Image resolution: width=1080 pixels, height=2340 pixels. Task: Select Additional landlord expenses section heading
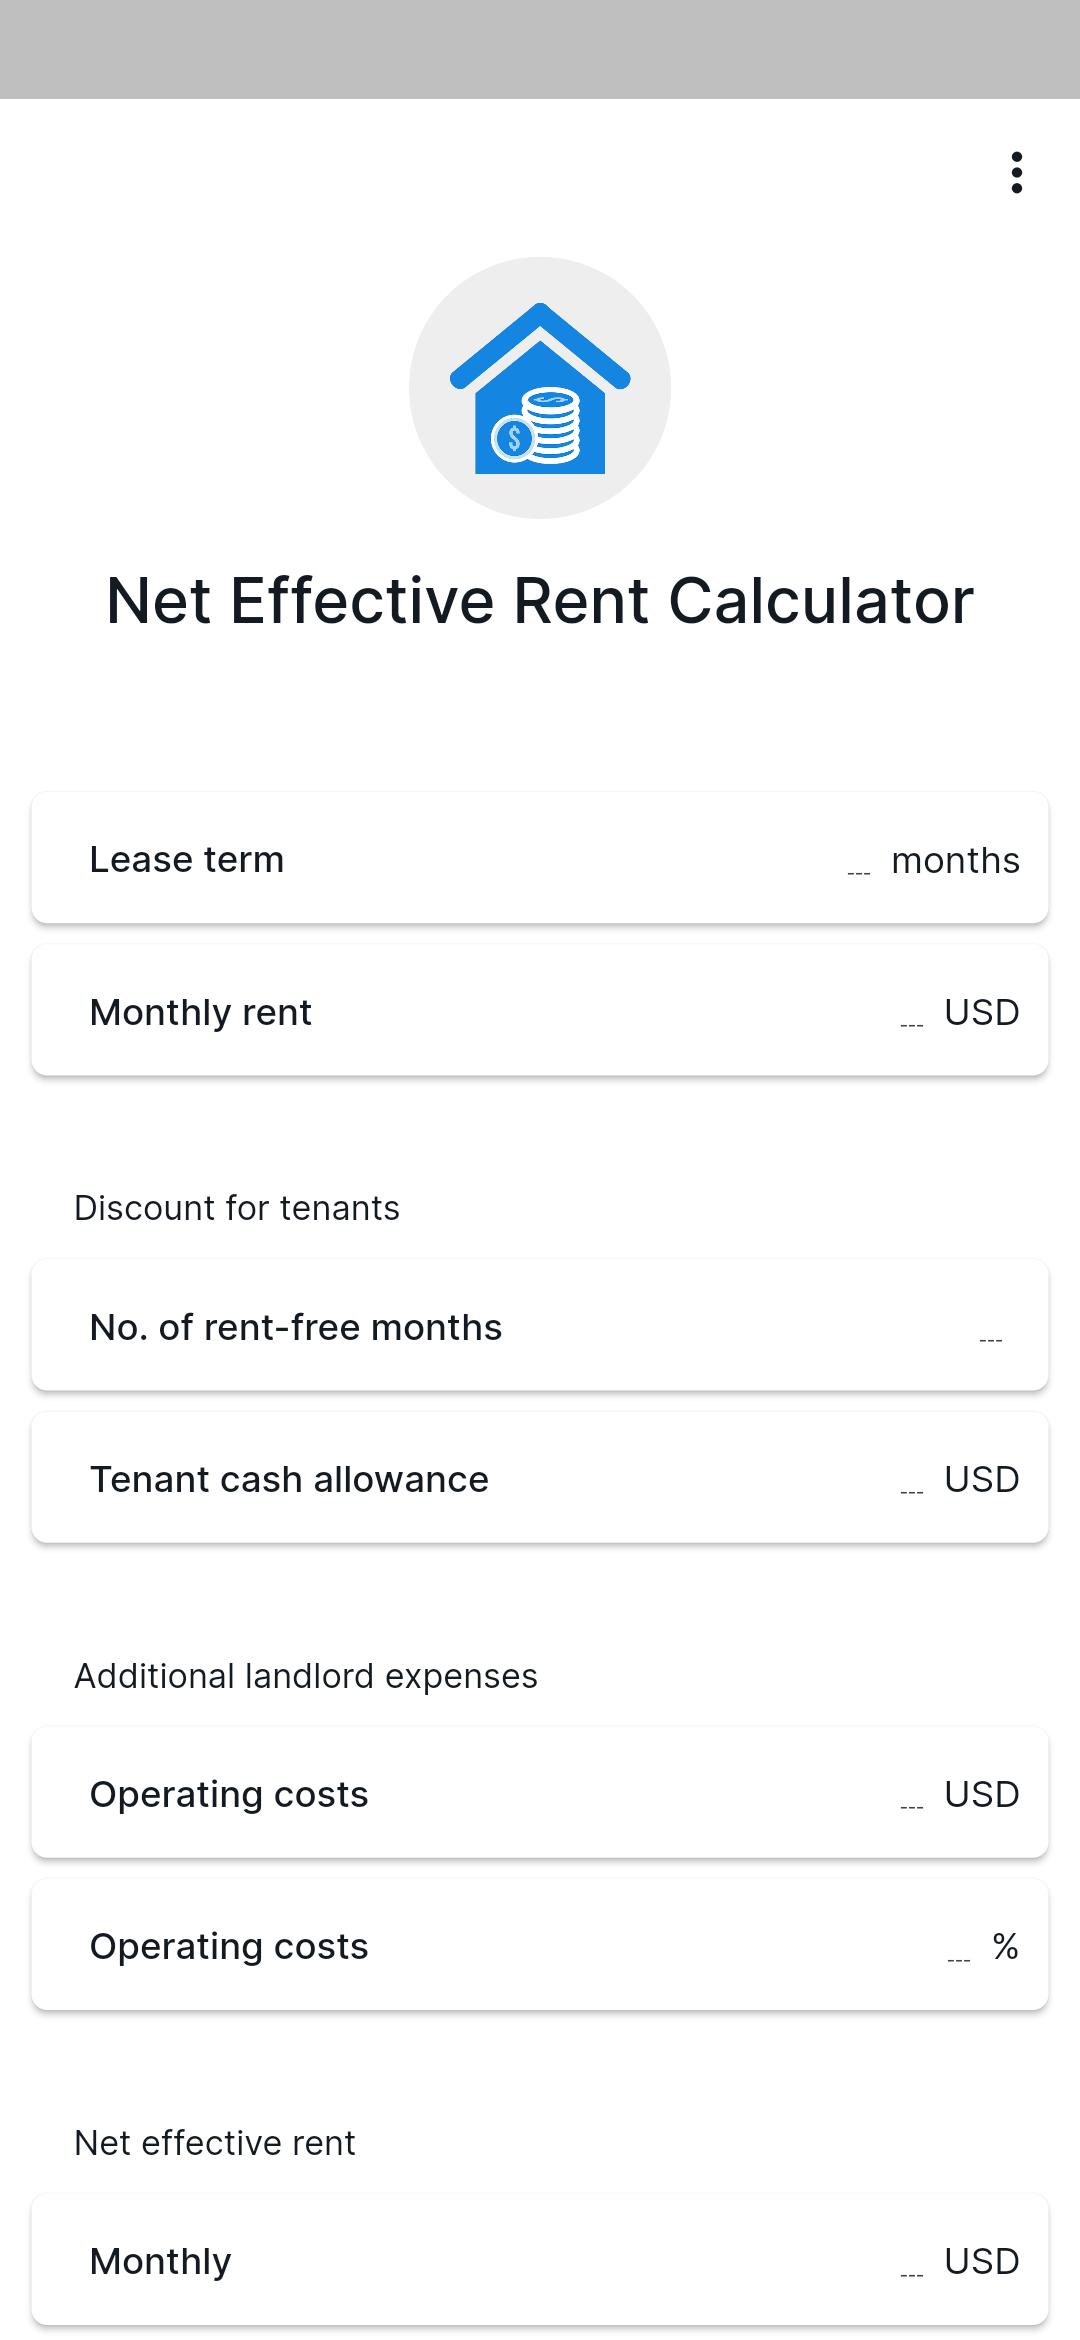[306, 1676]
